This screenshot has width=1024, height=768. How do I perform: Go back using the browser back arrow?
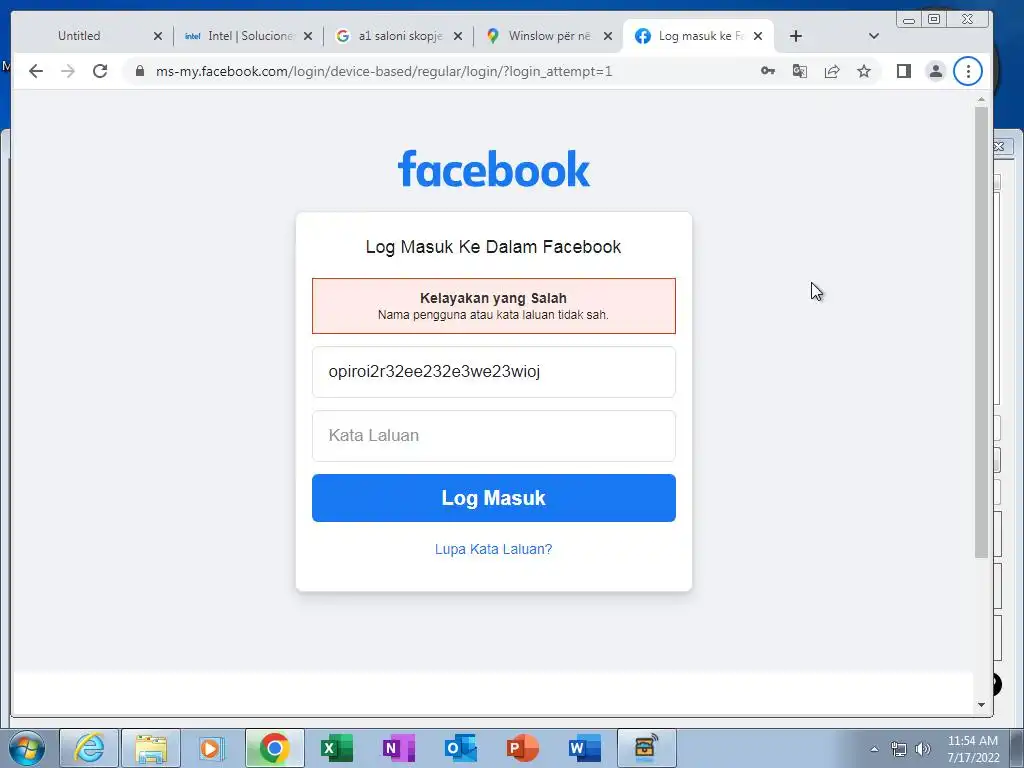(x=36, y=71)
